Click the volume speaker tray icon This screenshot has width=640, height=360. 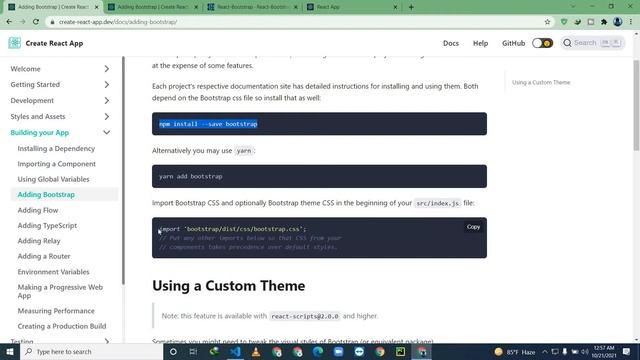(584, 351)
